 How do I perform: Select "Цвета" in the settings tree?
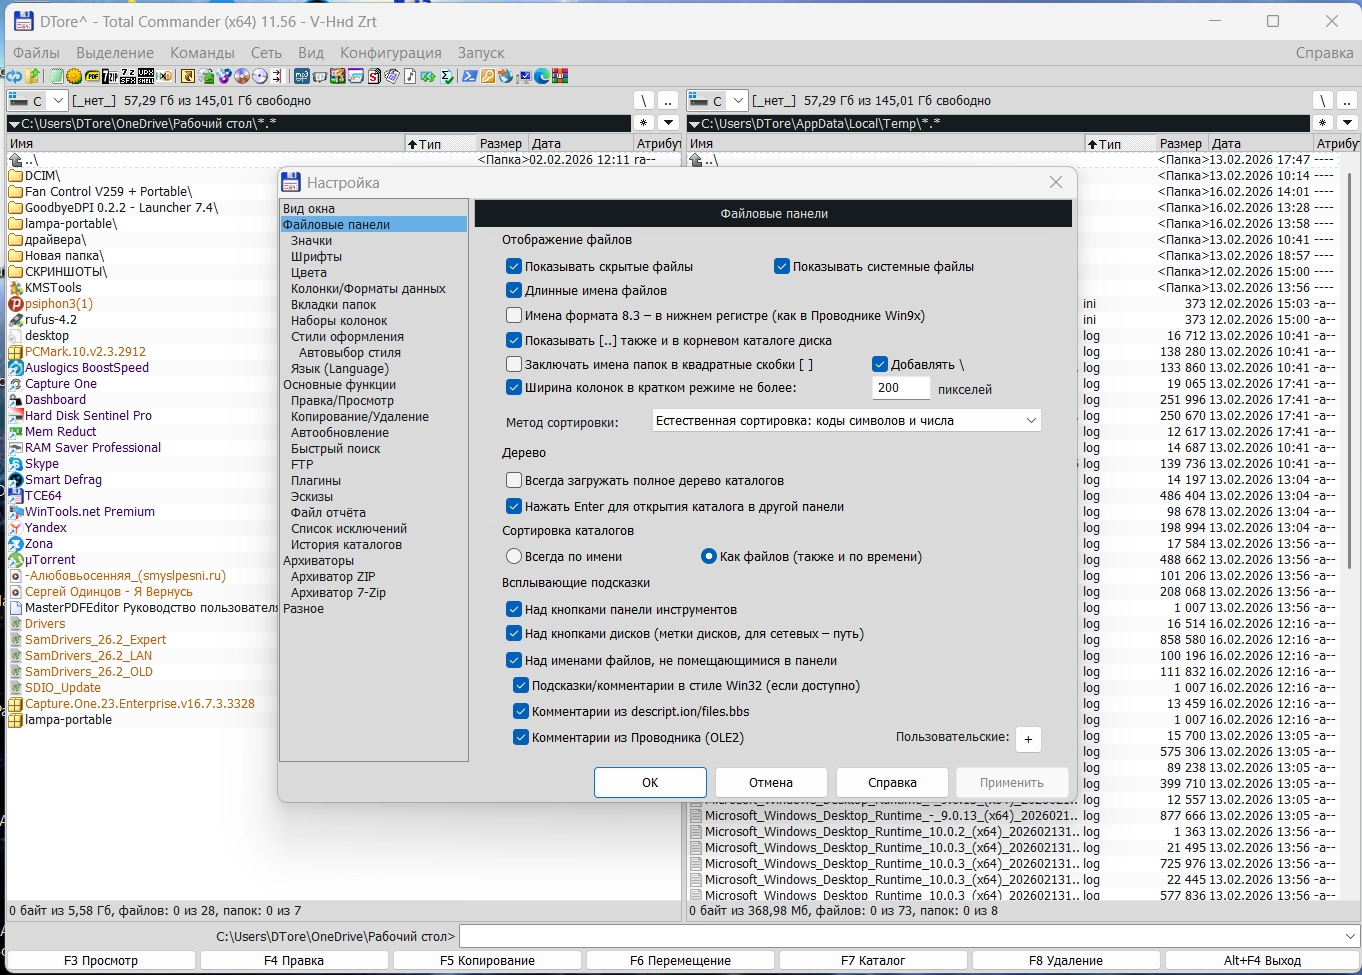pos(308,273)
